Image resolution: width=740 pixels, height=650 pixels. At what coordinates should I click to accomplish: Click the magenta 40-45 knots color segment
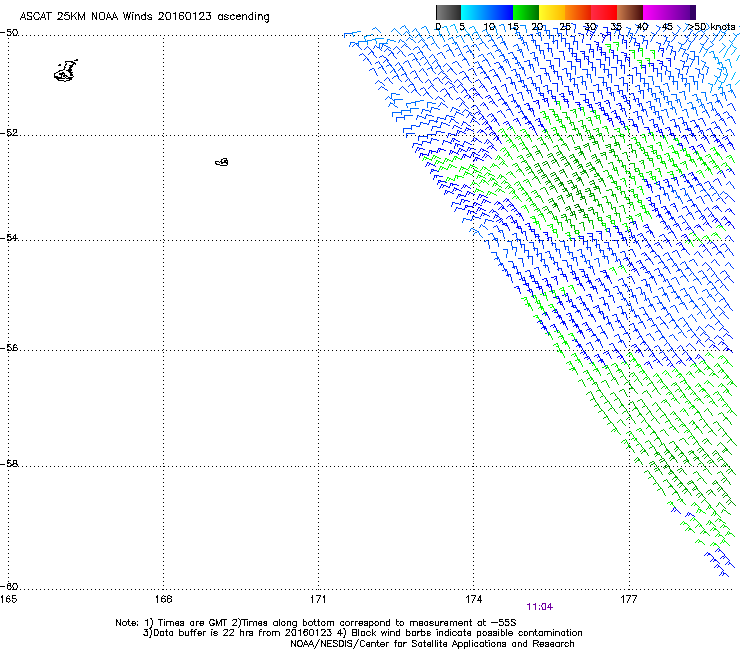(x=656, y=12)
